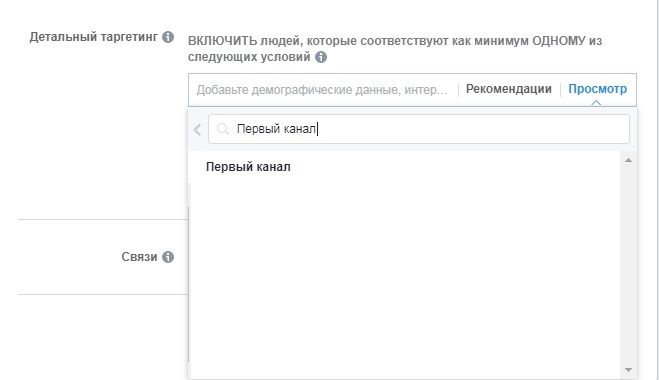Viewport: 659px width, 380px height.
Task: Click the scrollbar up arrow
Action: coord(628,160)
